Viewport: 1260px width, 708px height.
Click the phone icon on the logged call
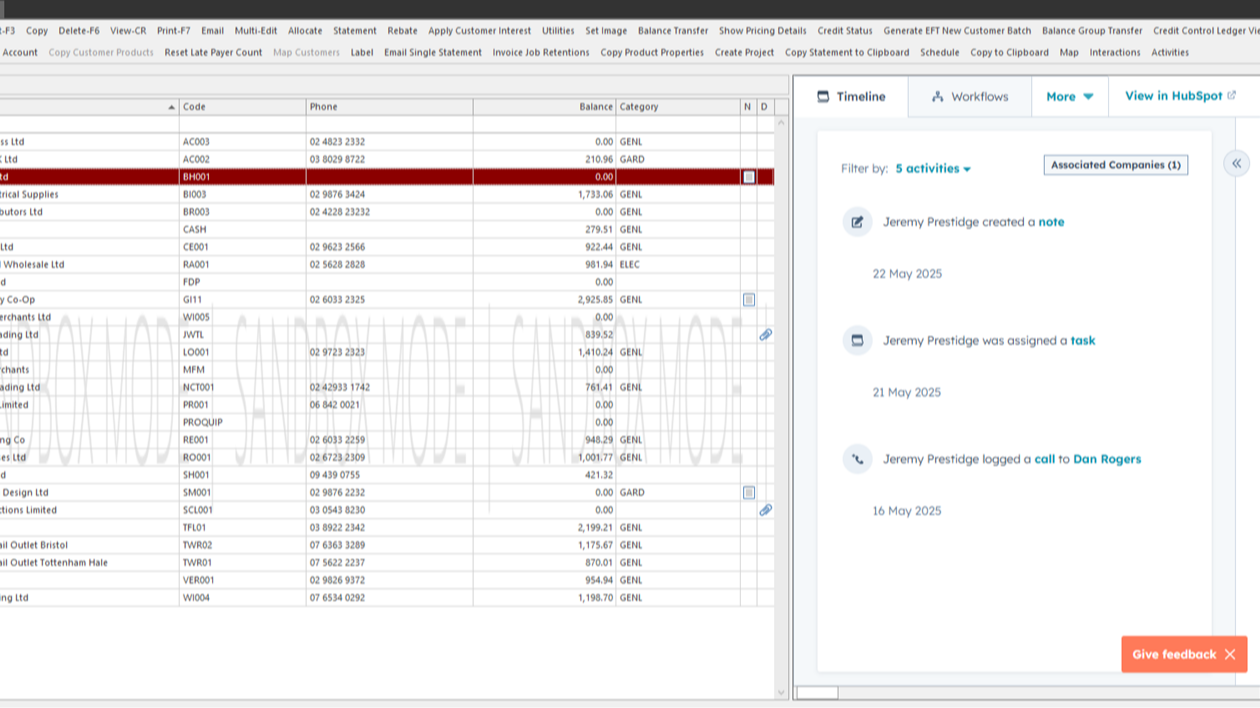(x=857, y=459)
